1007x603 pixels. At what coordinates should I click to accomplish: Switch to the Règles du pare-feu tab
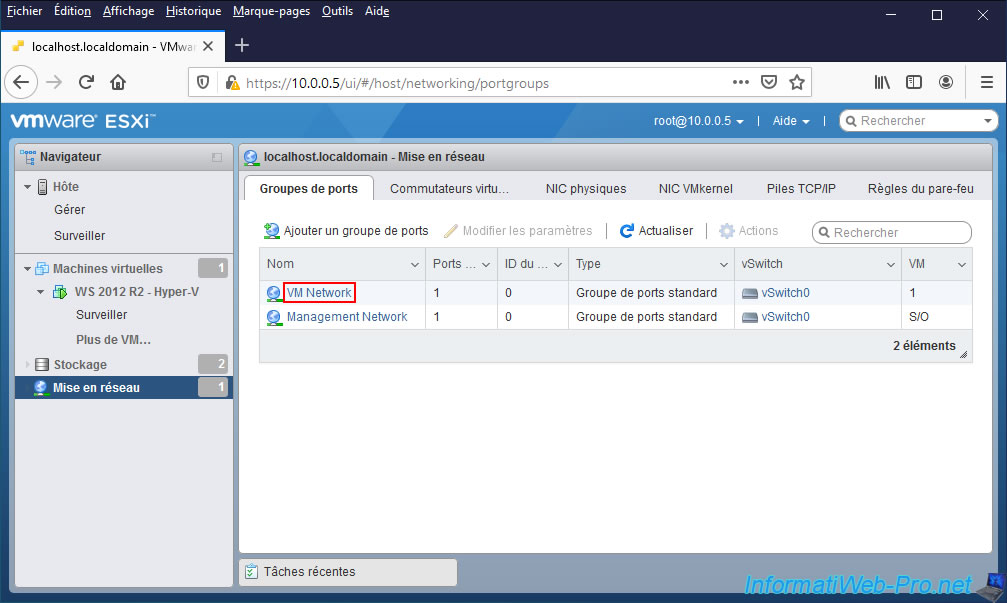[920, 189]
